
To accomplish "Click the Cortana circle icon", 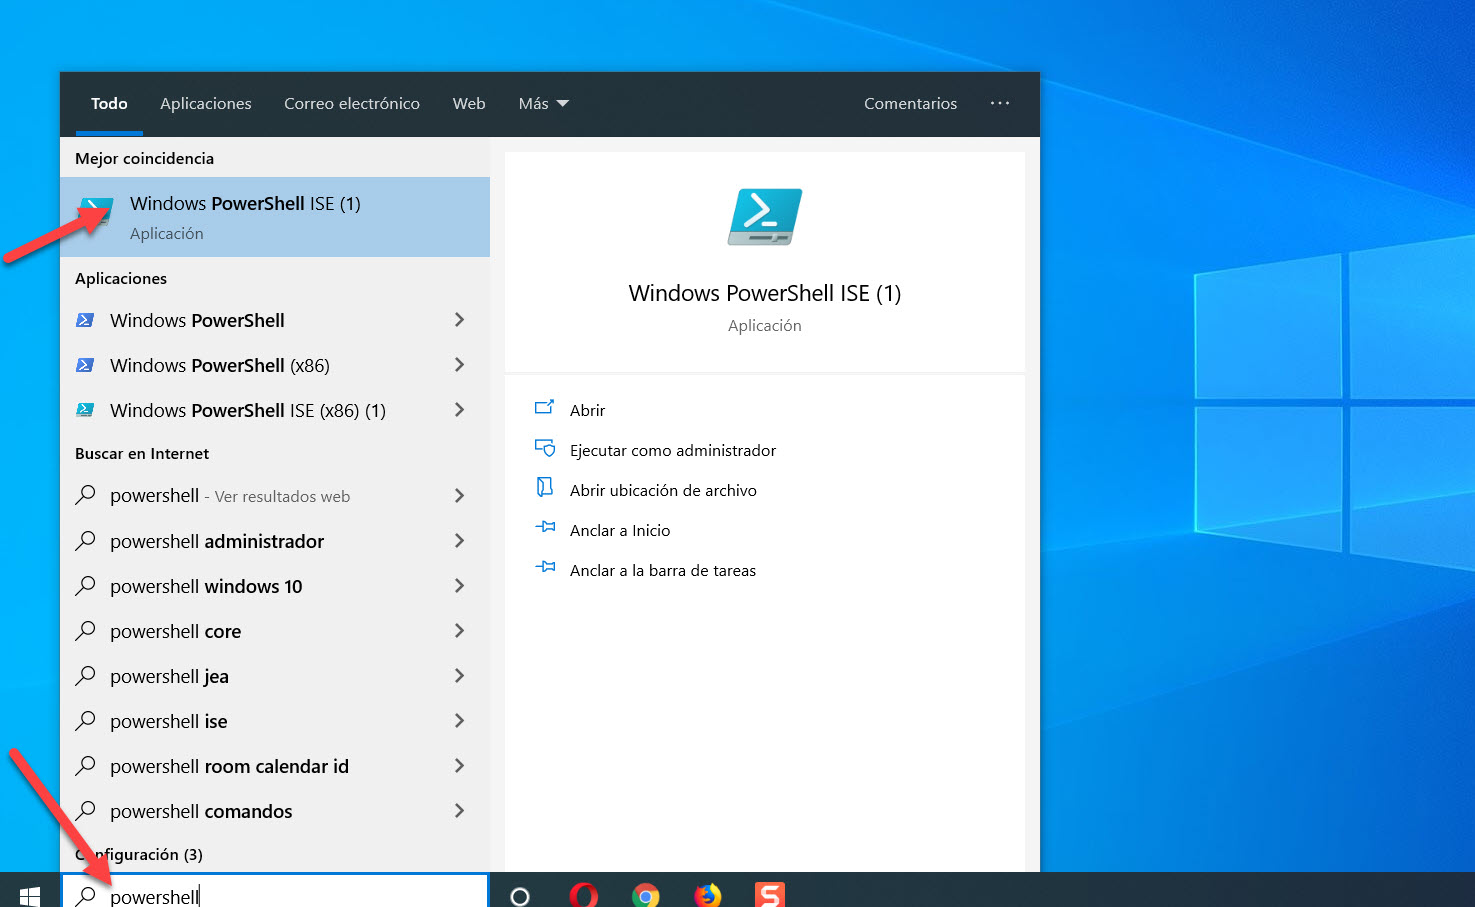I will click(x=520, y=895).
